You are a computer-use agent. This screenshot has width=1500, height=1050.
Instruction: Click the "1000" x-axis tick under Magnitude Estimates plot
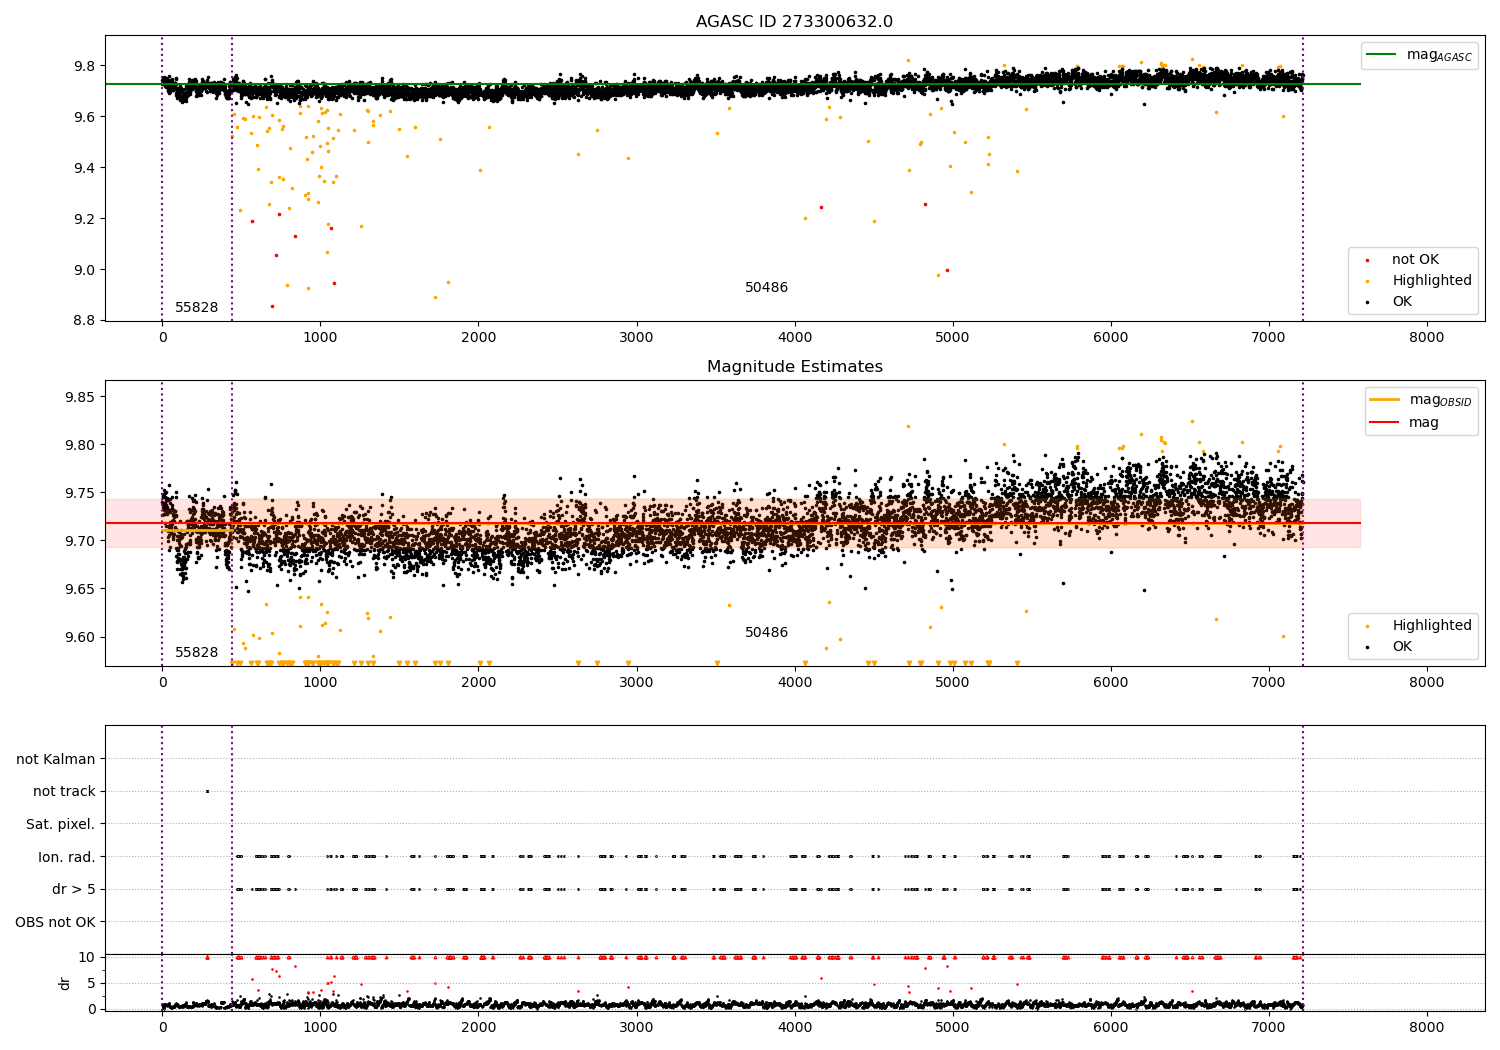pos(320,683)
